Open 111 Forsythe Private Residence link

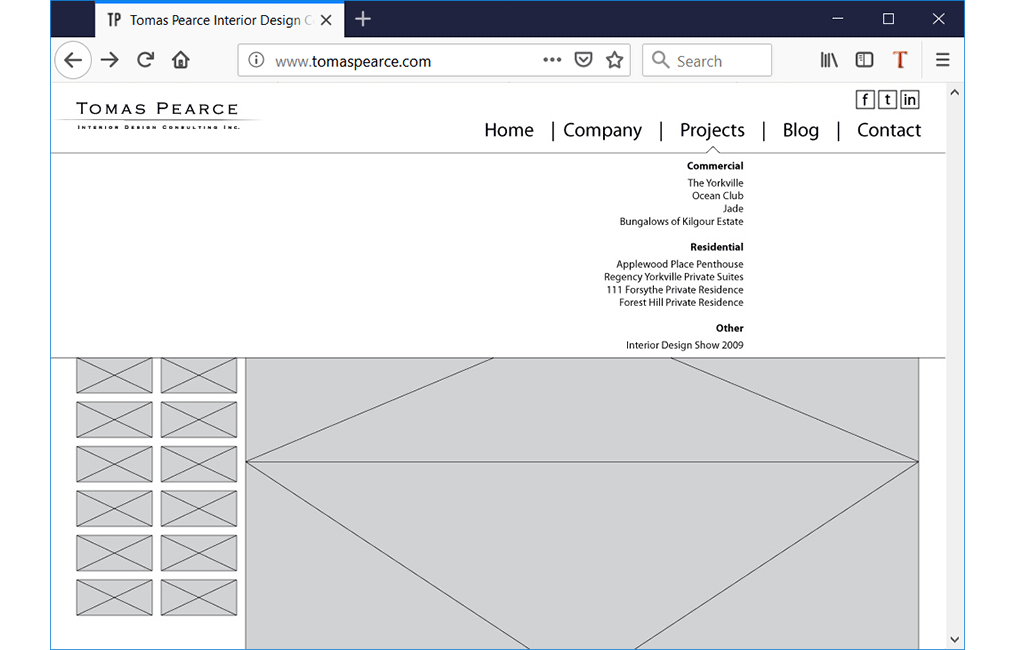675,290
